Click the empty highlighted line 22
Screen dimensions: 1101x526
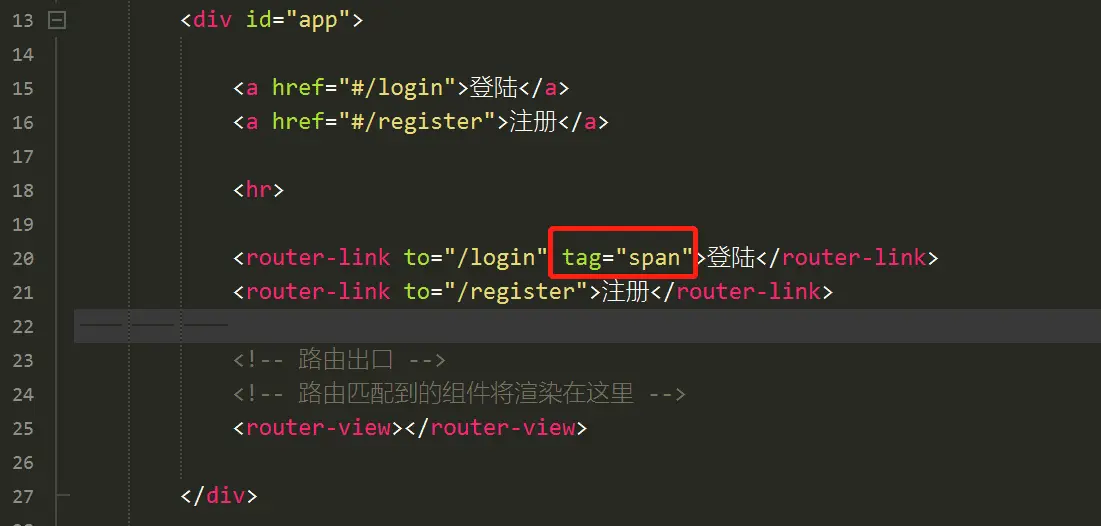click(x=587, y=326)
